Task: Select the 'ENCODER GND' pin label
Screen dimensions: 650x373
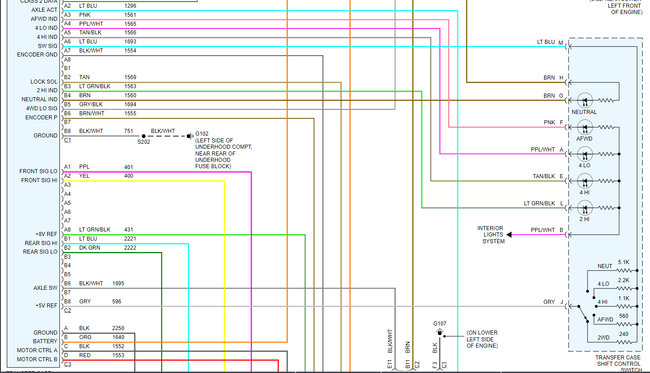Action: tap(37, 55)
